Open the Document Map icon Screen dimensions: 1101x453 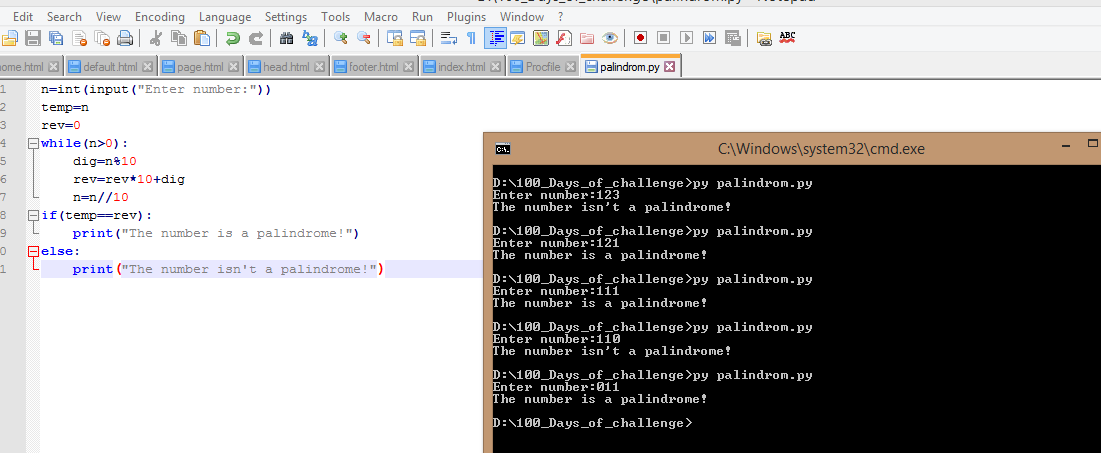[541, 38]
